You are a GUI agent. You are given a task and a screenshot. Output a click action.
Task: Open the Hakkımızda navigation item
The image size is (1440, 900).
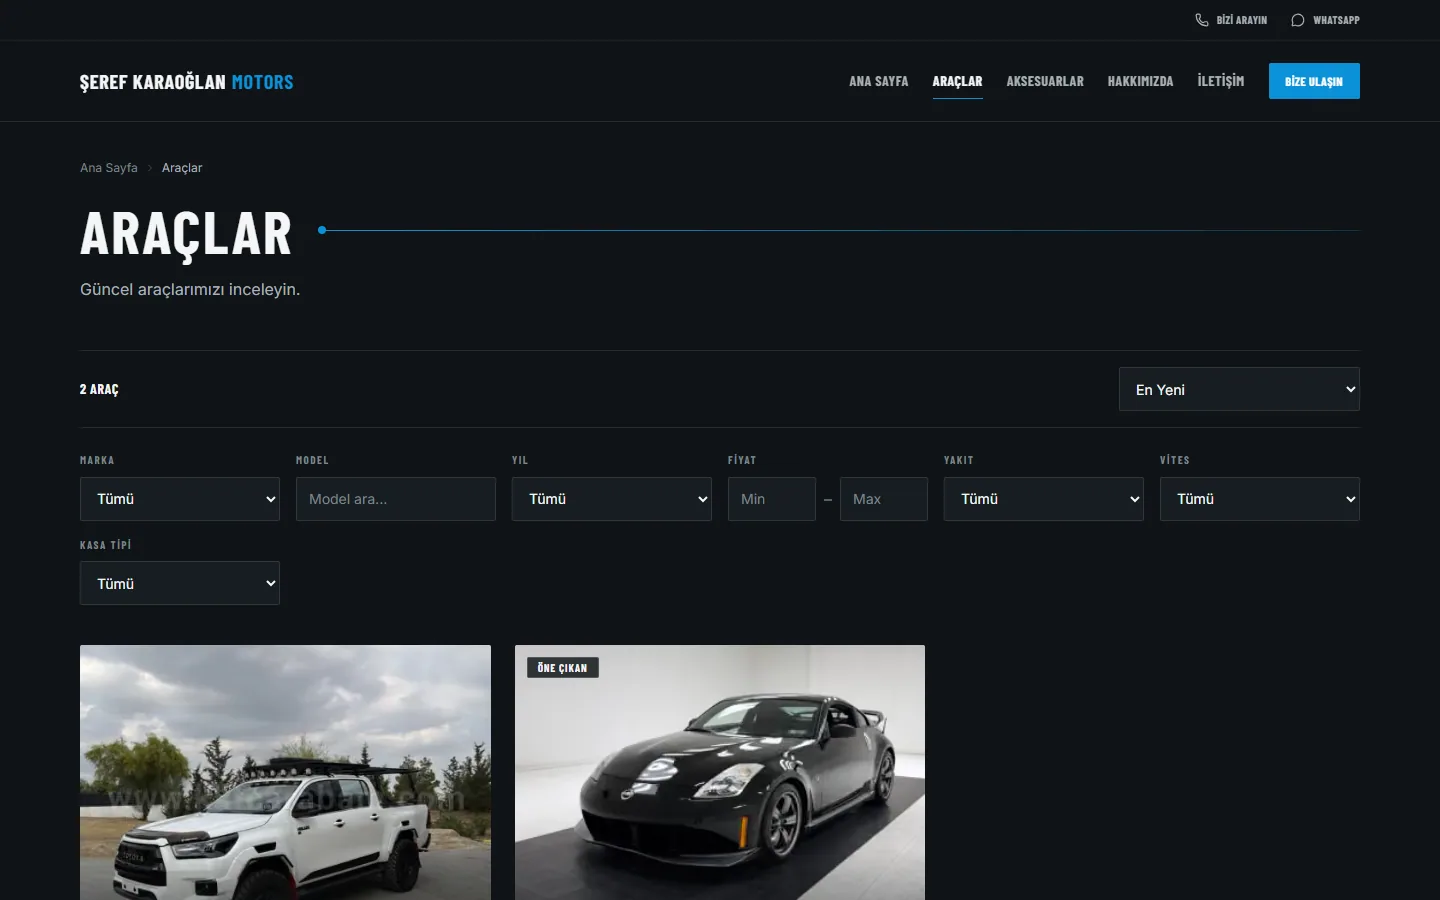[x=1140, y=81]
